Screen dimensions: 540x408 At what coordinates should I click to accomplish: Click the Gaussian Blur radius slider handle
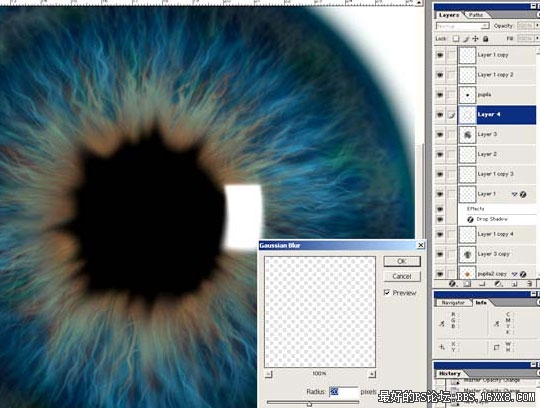309,404
